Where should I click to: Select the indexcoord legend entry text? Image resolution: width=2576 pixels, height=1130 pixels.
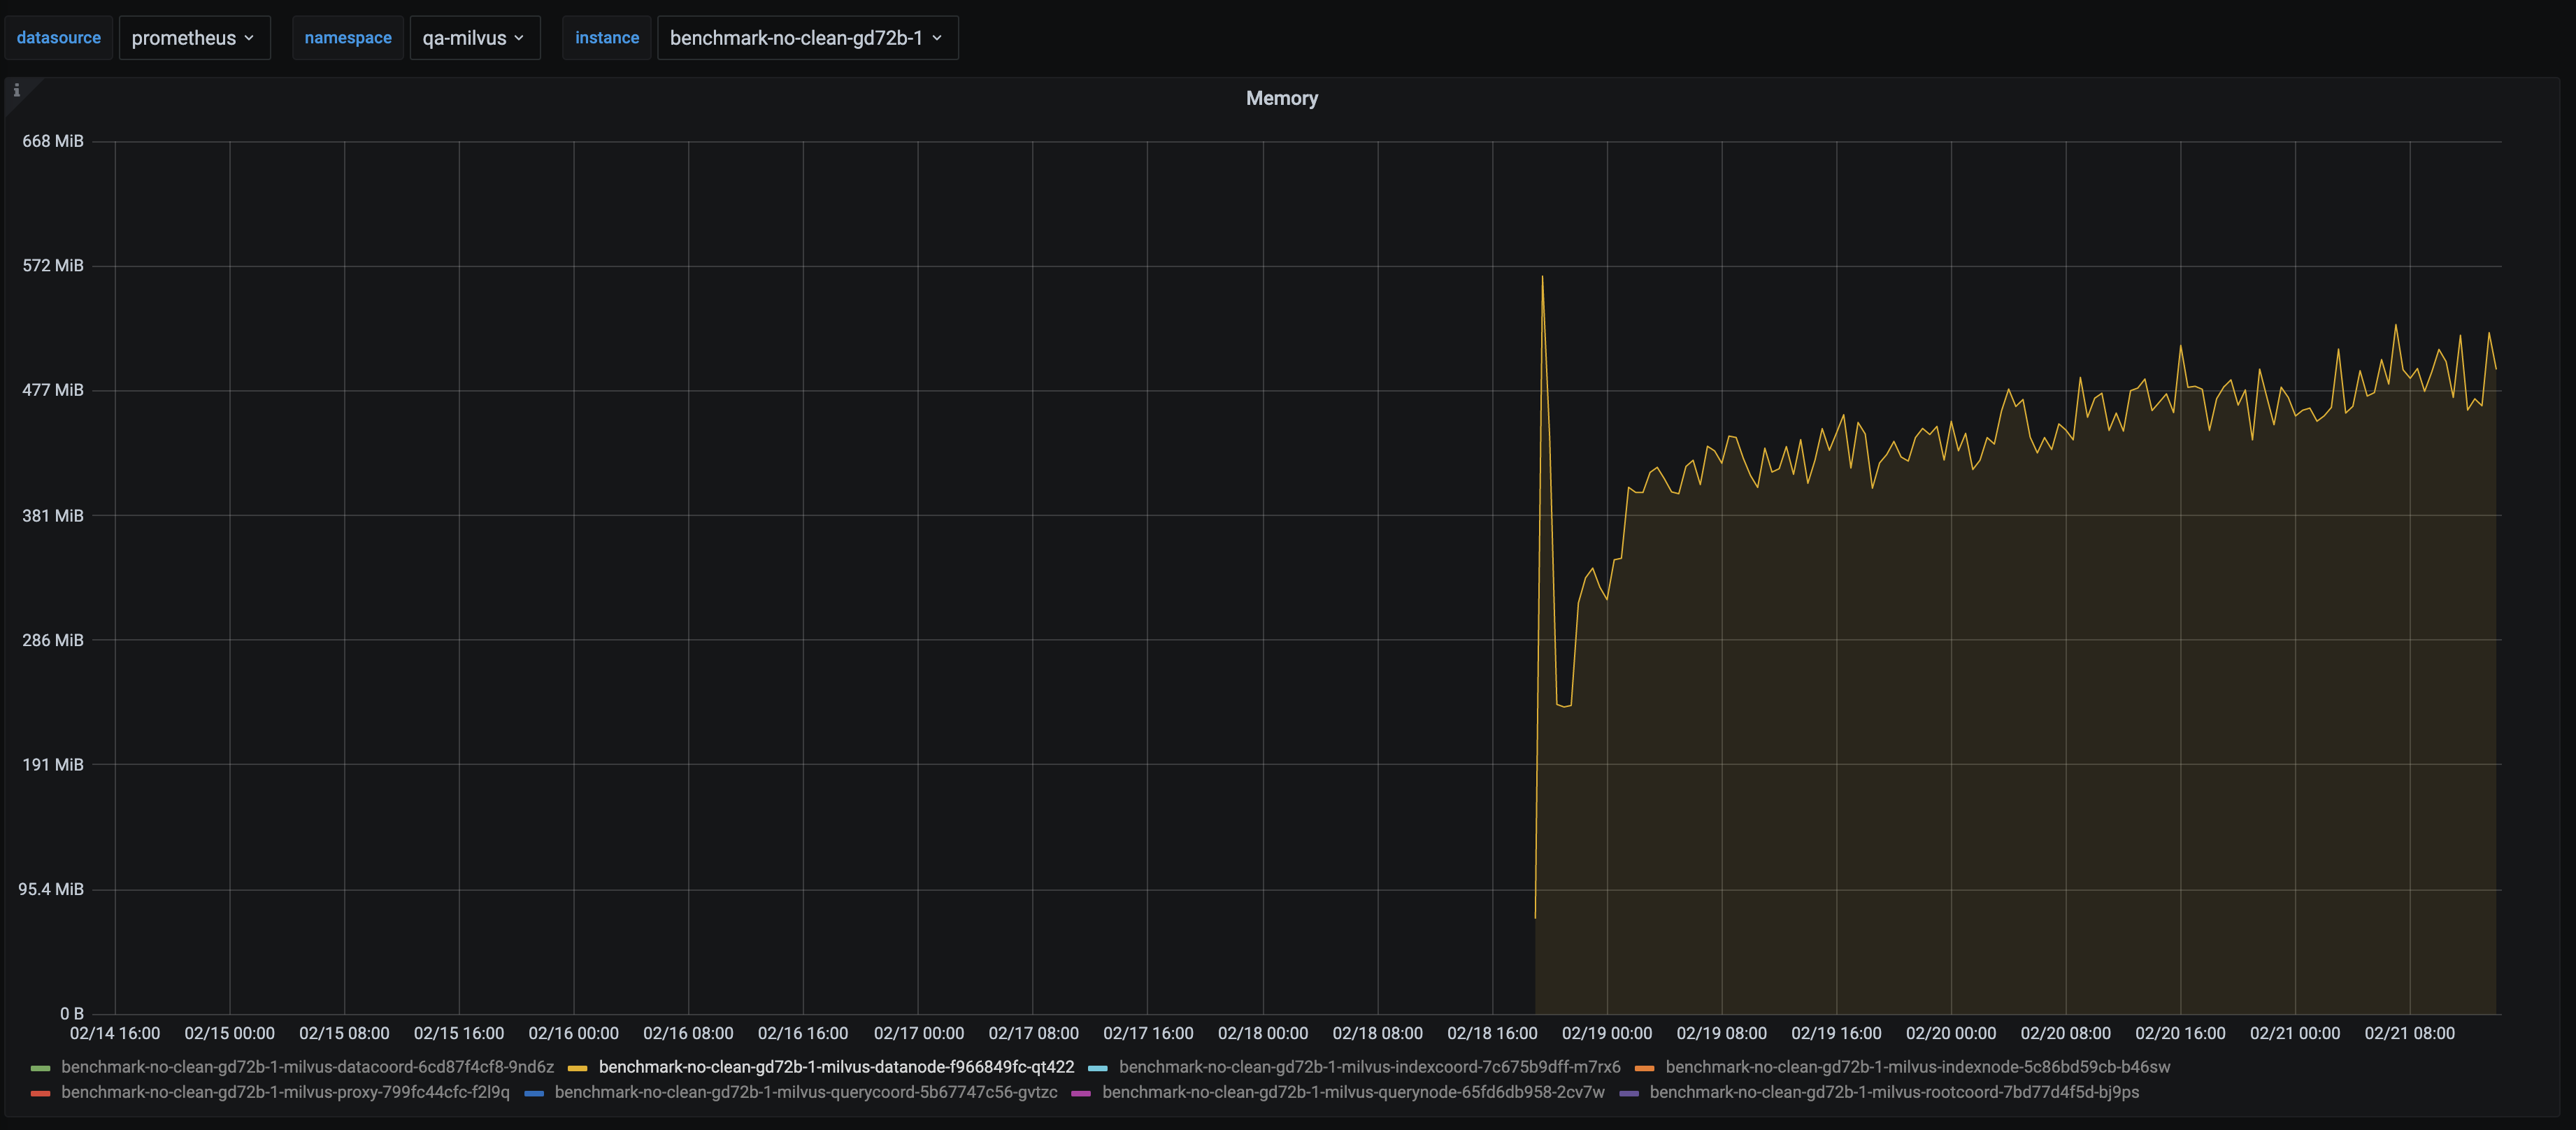[1369, 1067]
